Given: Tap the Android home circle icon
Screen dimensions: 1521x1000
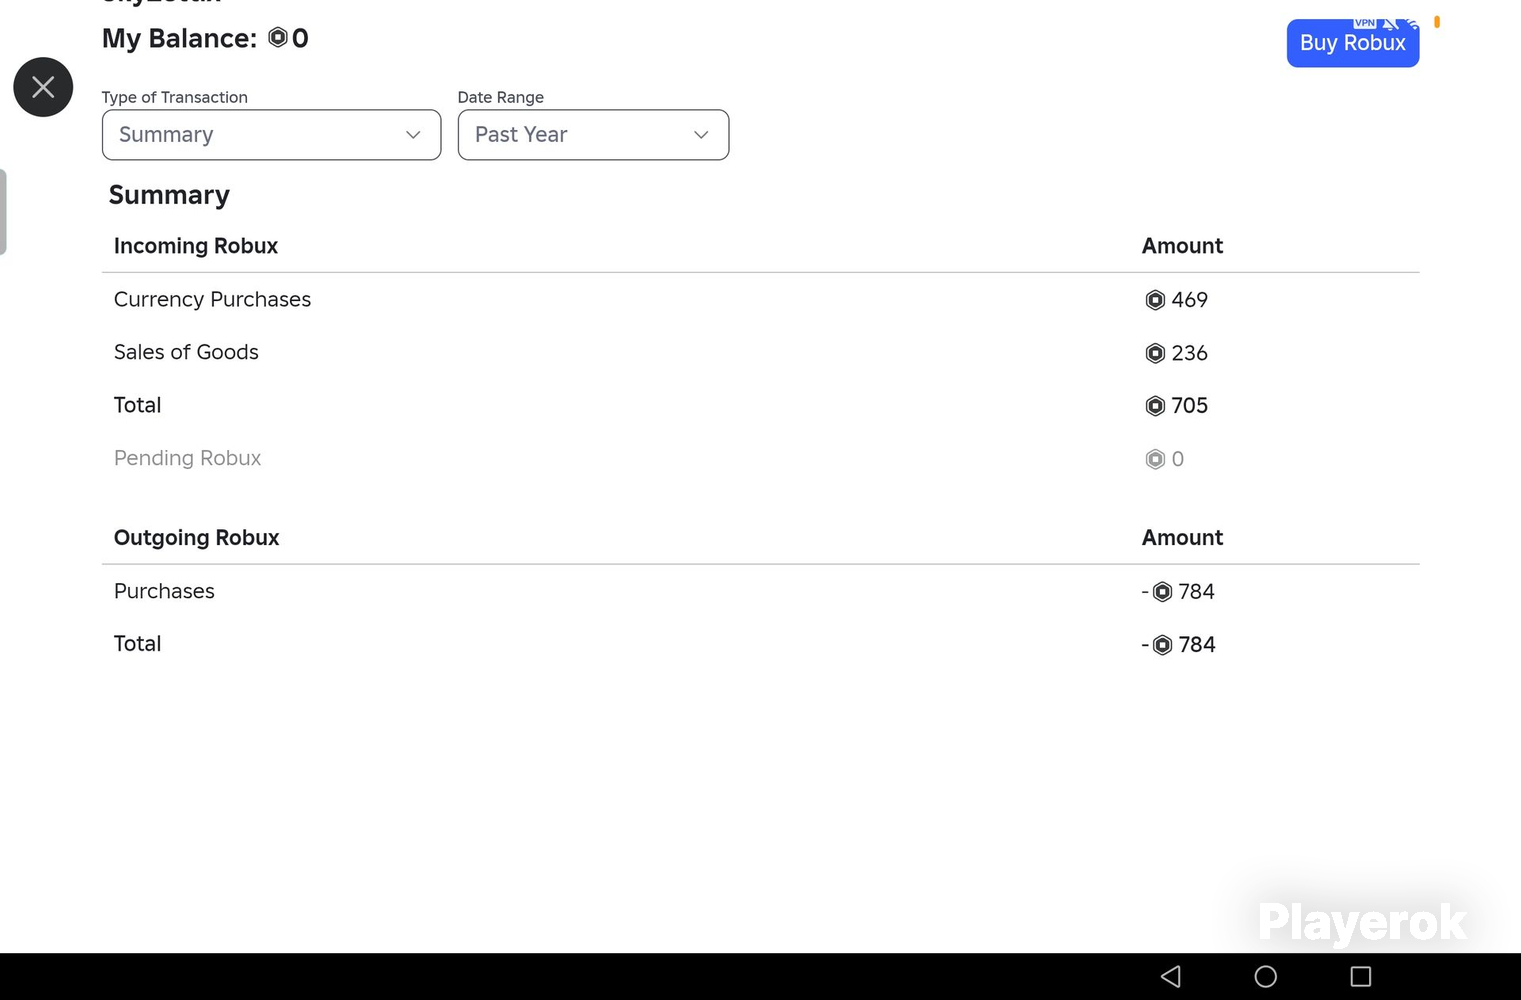Looking at the screenshot, I should click(x=1266, y=976).
